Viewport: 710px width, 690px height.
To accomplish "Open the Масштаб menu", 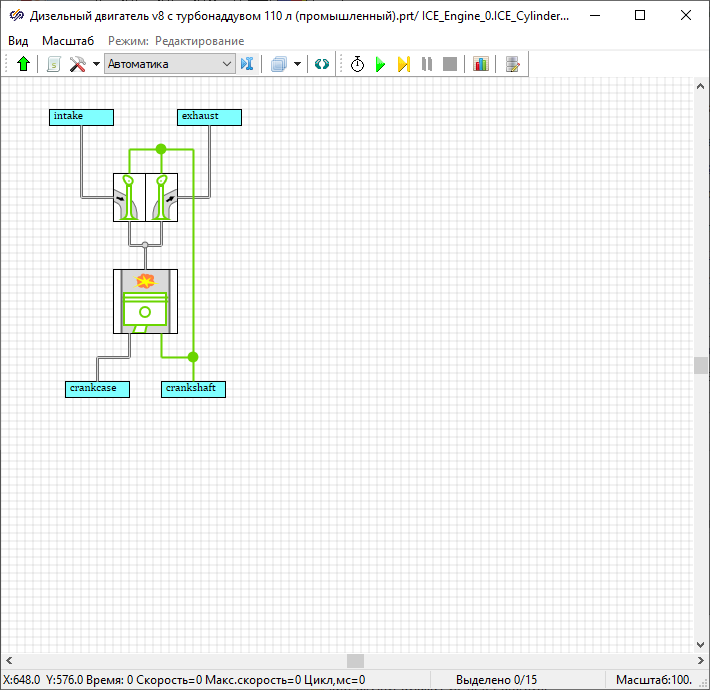I will tap(68, 40).
